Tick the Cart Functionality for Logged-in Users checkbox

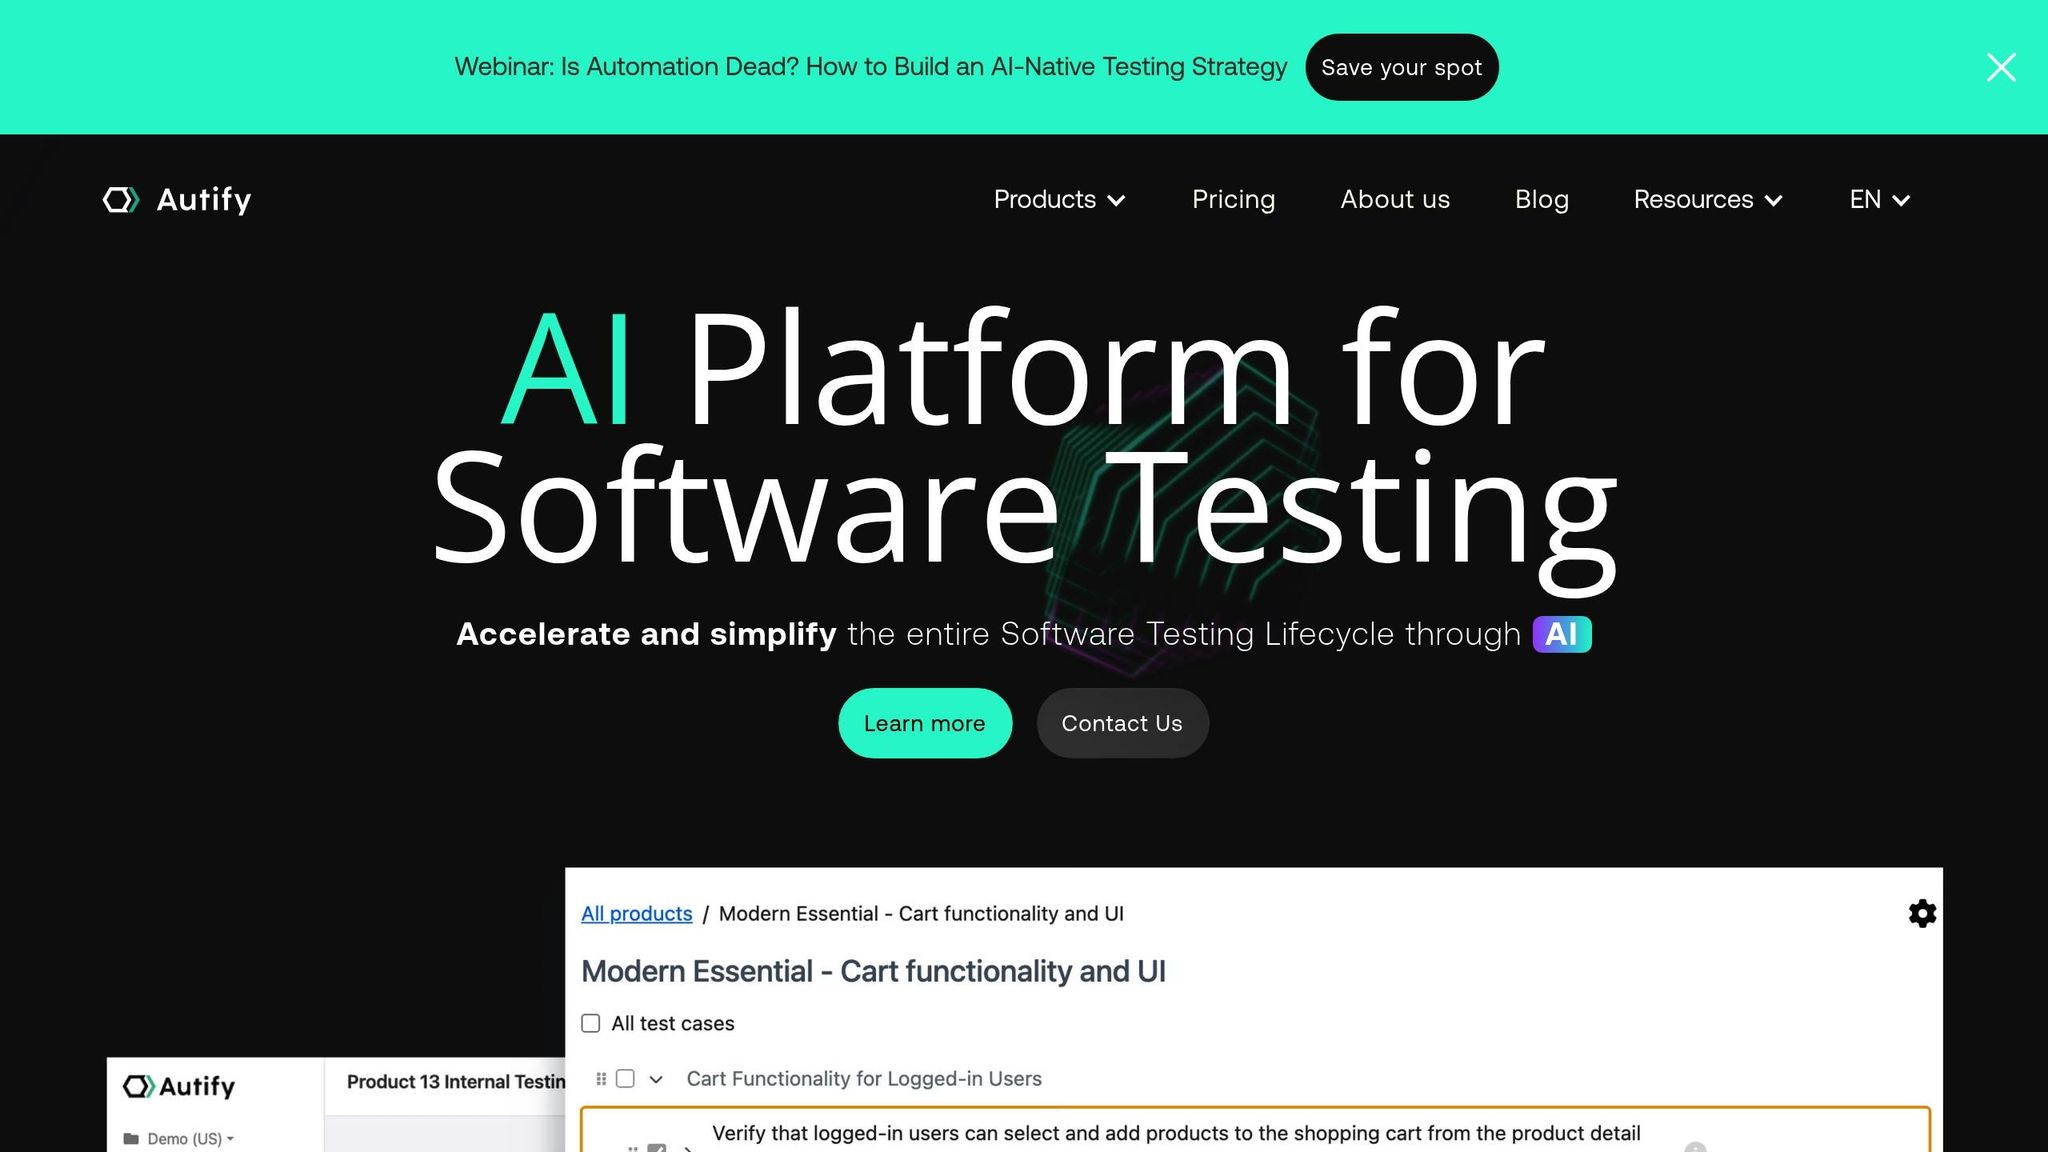625,1078
